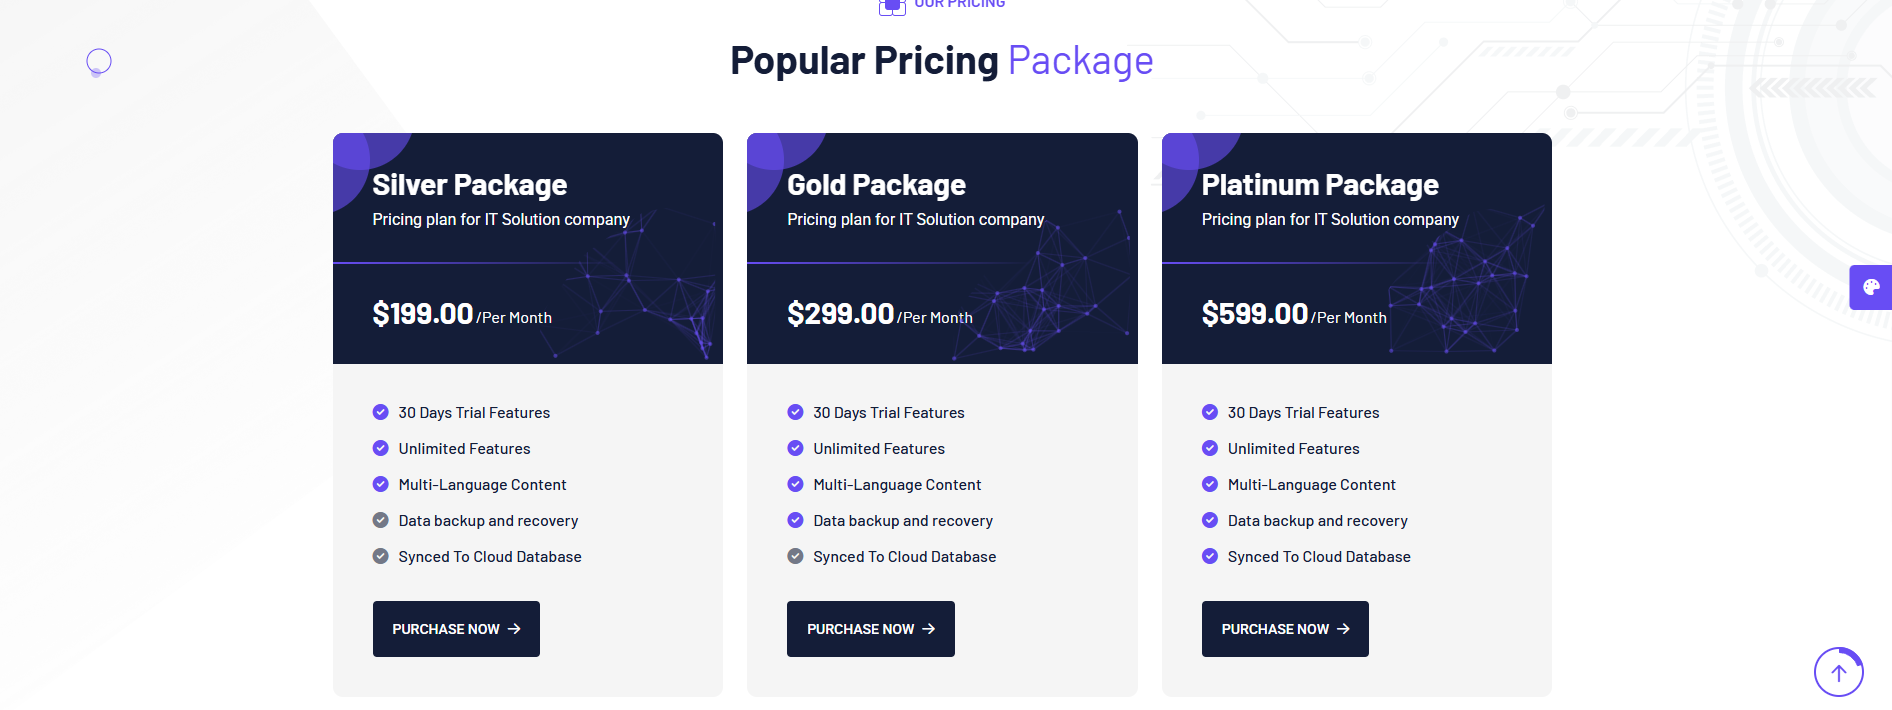Purchase the Gold Package now
This screenshot has height=710, width=1892.
[x=870, y=629]
